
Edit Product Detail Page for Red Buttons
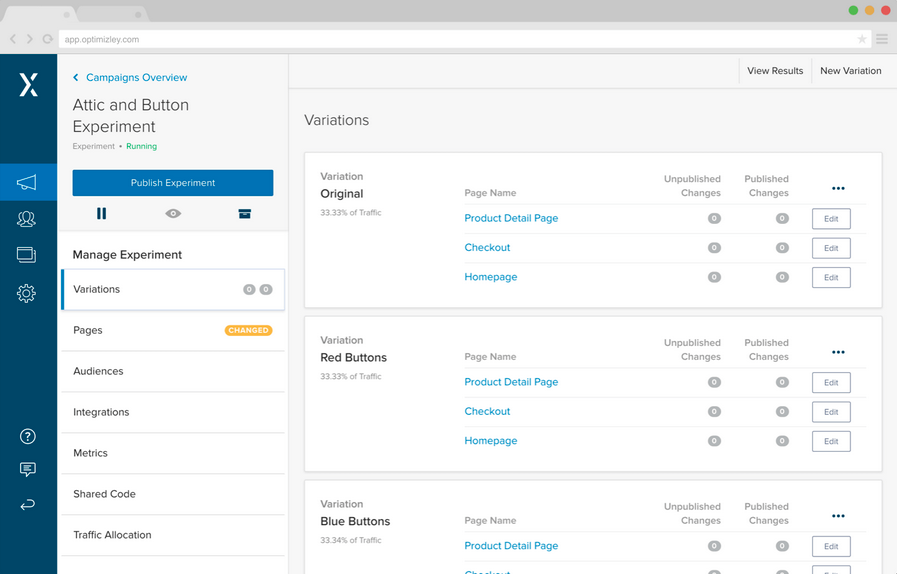point(831,383)
